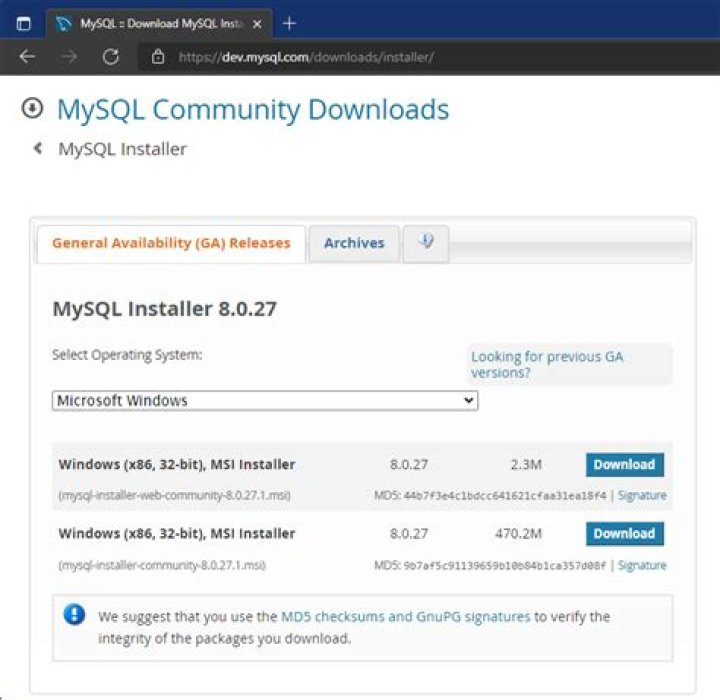Click the browser back arrow

coord(28,56)
